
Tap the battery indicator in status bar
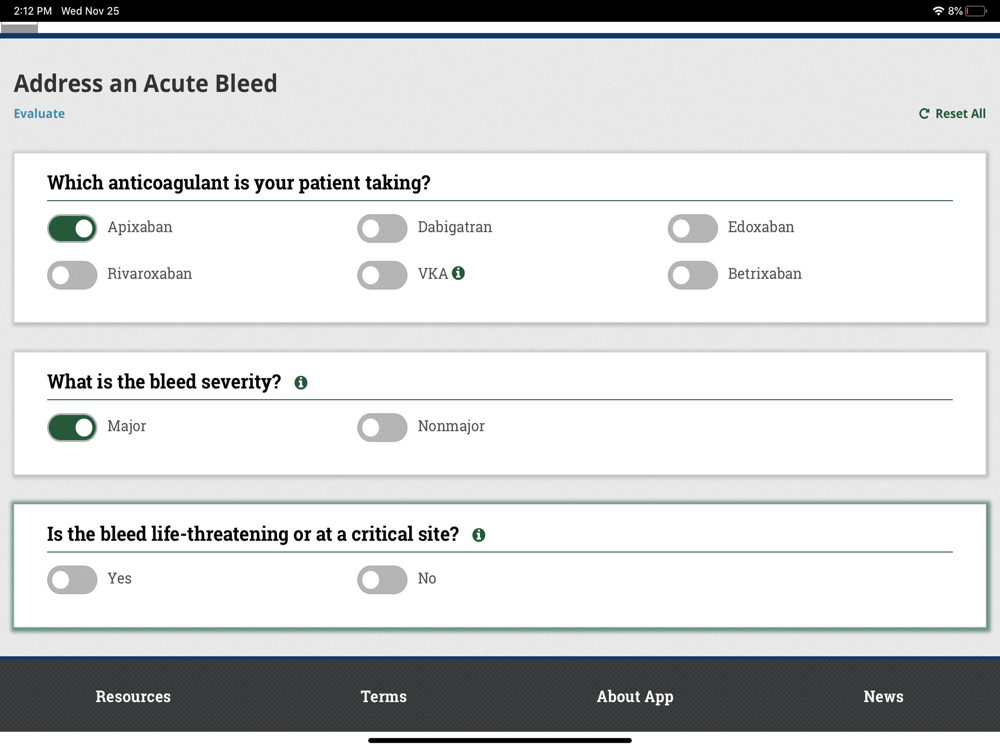(976, 11)
